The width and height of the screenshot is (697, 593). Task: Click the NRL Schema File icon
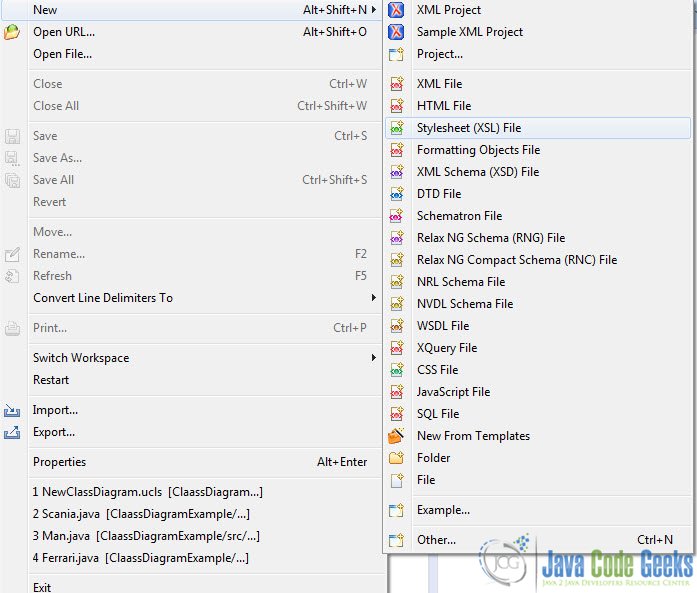point(396,282)
